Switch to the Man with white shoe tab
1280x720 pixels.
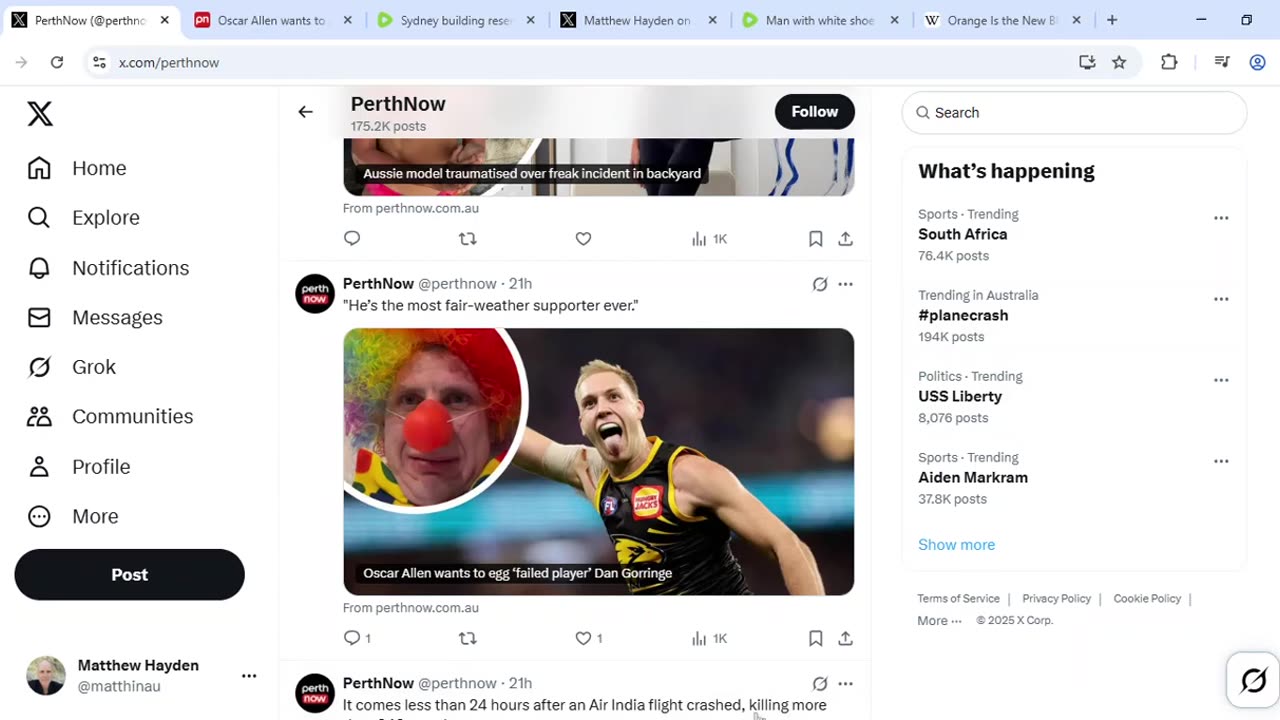pos(820,20)
